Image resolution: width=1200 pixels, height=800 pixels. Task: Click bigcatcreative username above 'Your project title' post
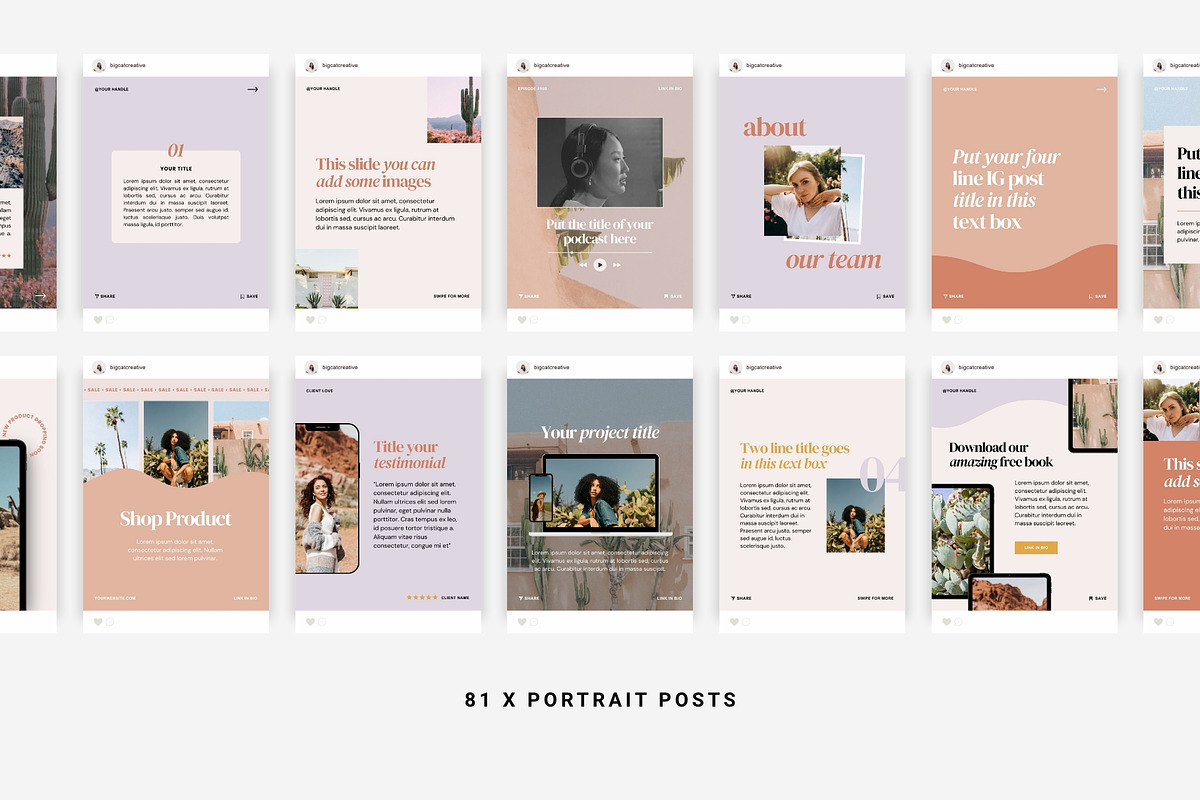point(550,367)
